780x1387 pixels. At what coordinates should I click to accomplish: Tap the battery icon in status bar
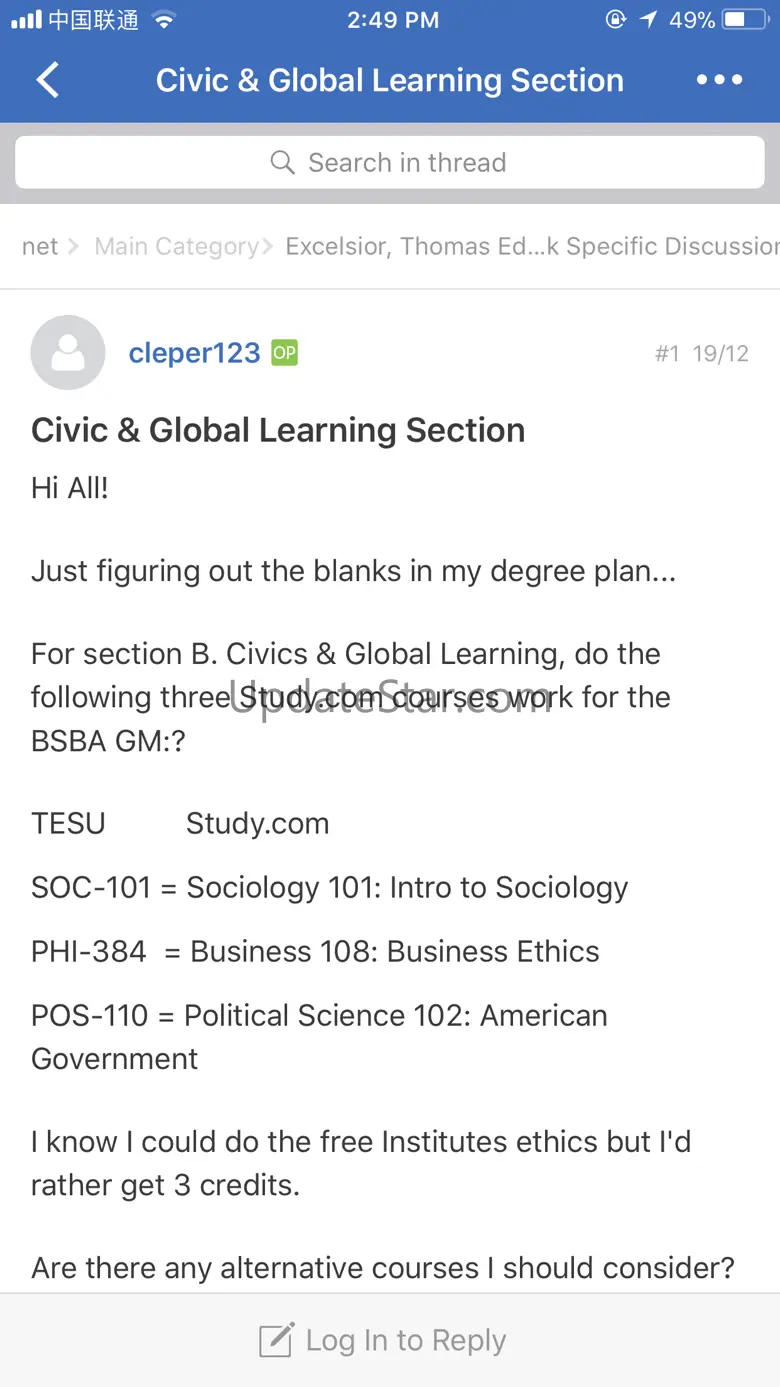click(x=747, y=20)
